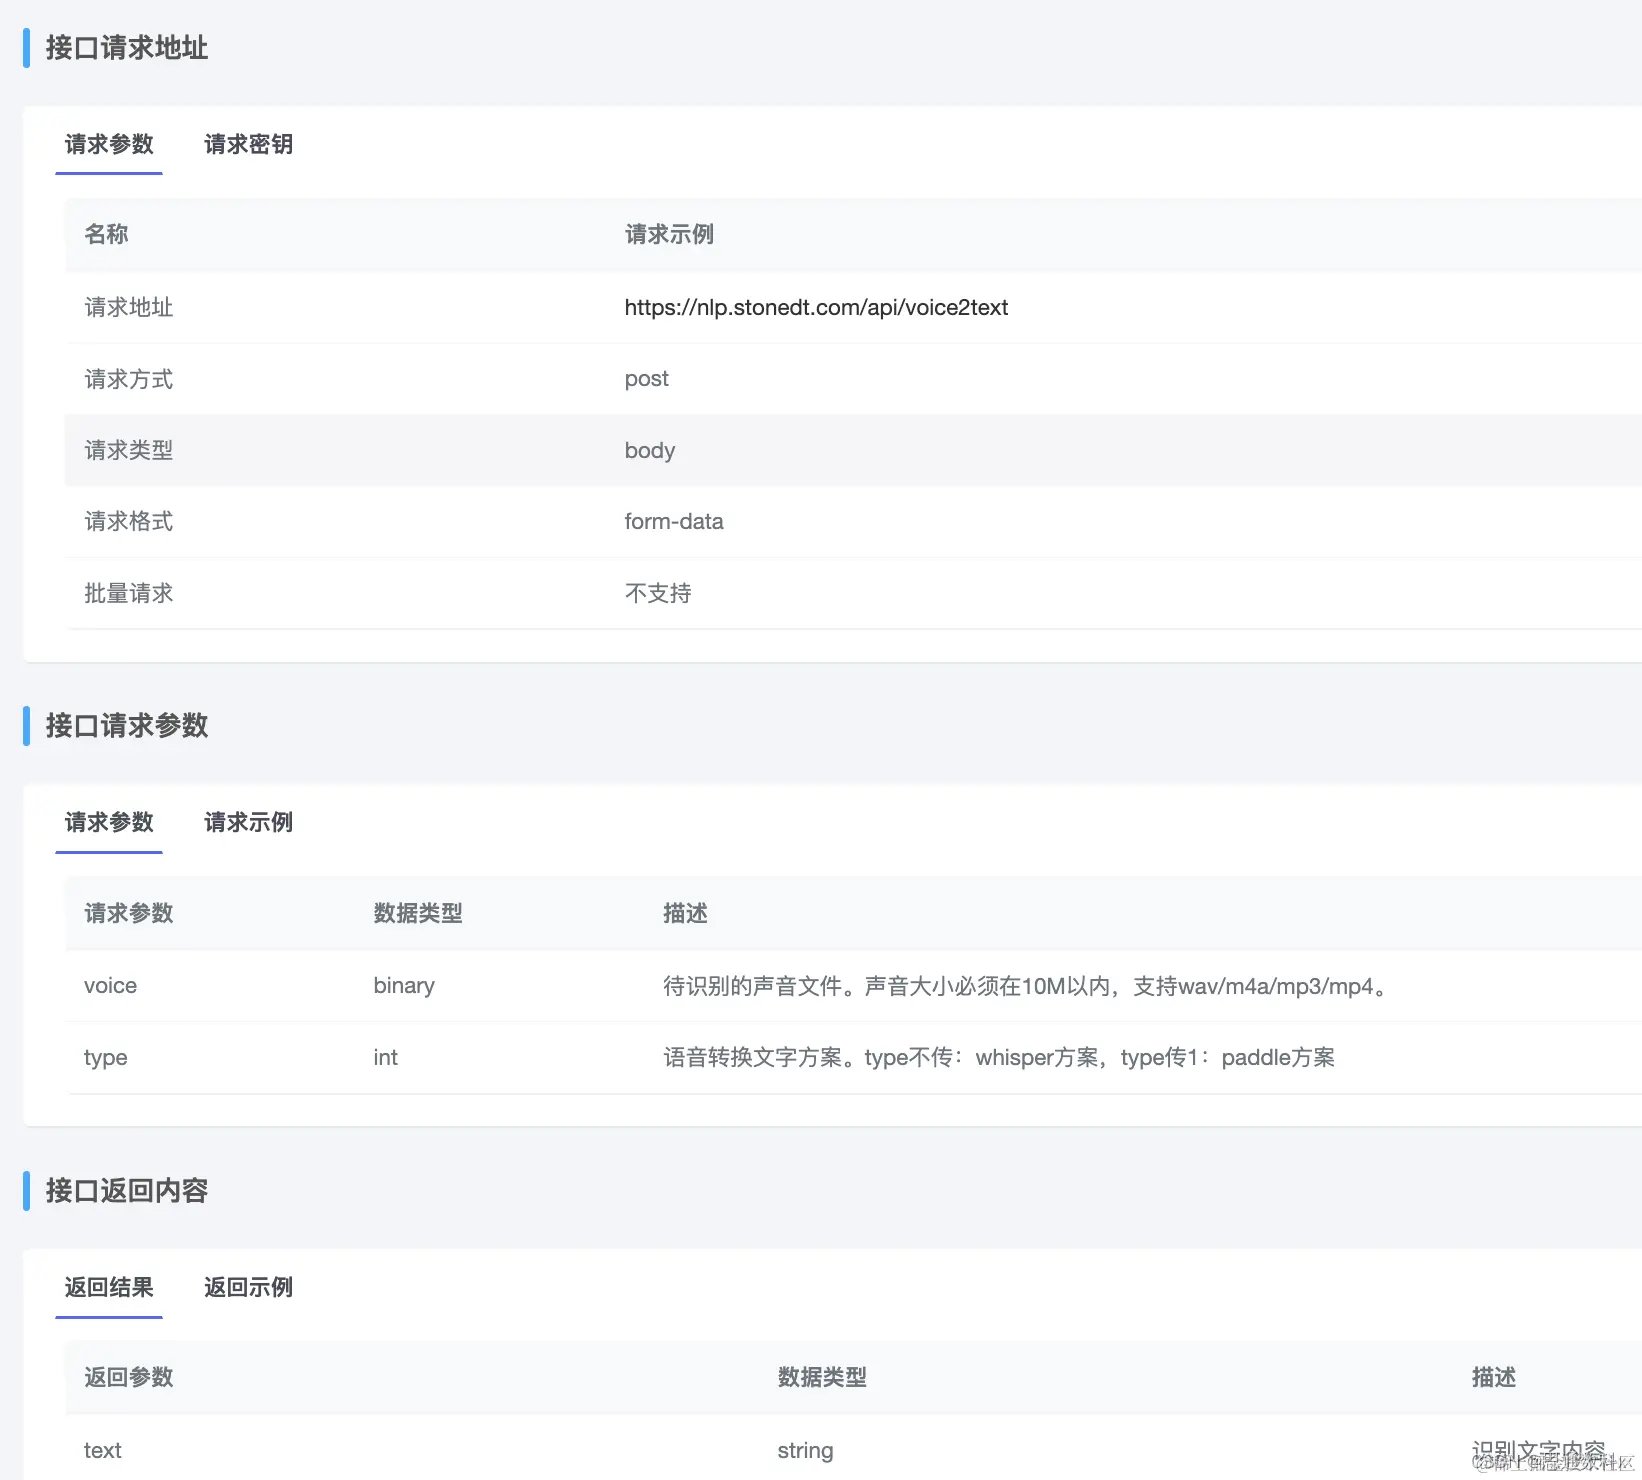
Task: Click the 'binary' data type cell
Action: [x=404, y=986]
